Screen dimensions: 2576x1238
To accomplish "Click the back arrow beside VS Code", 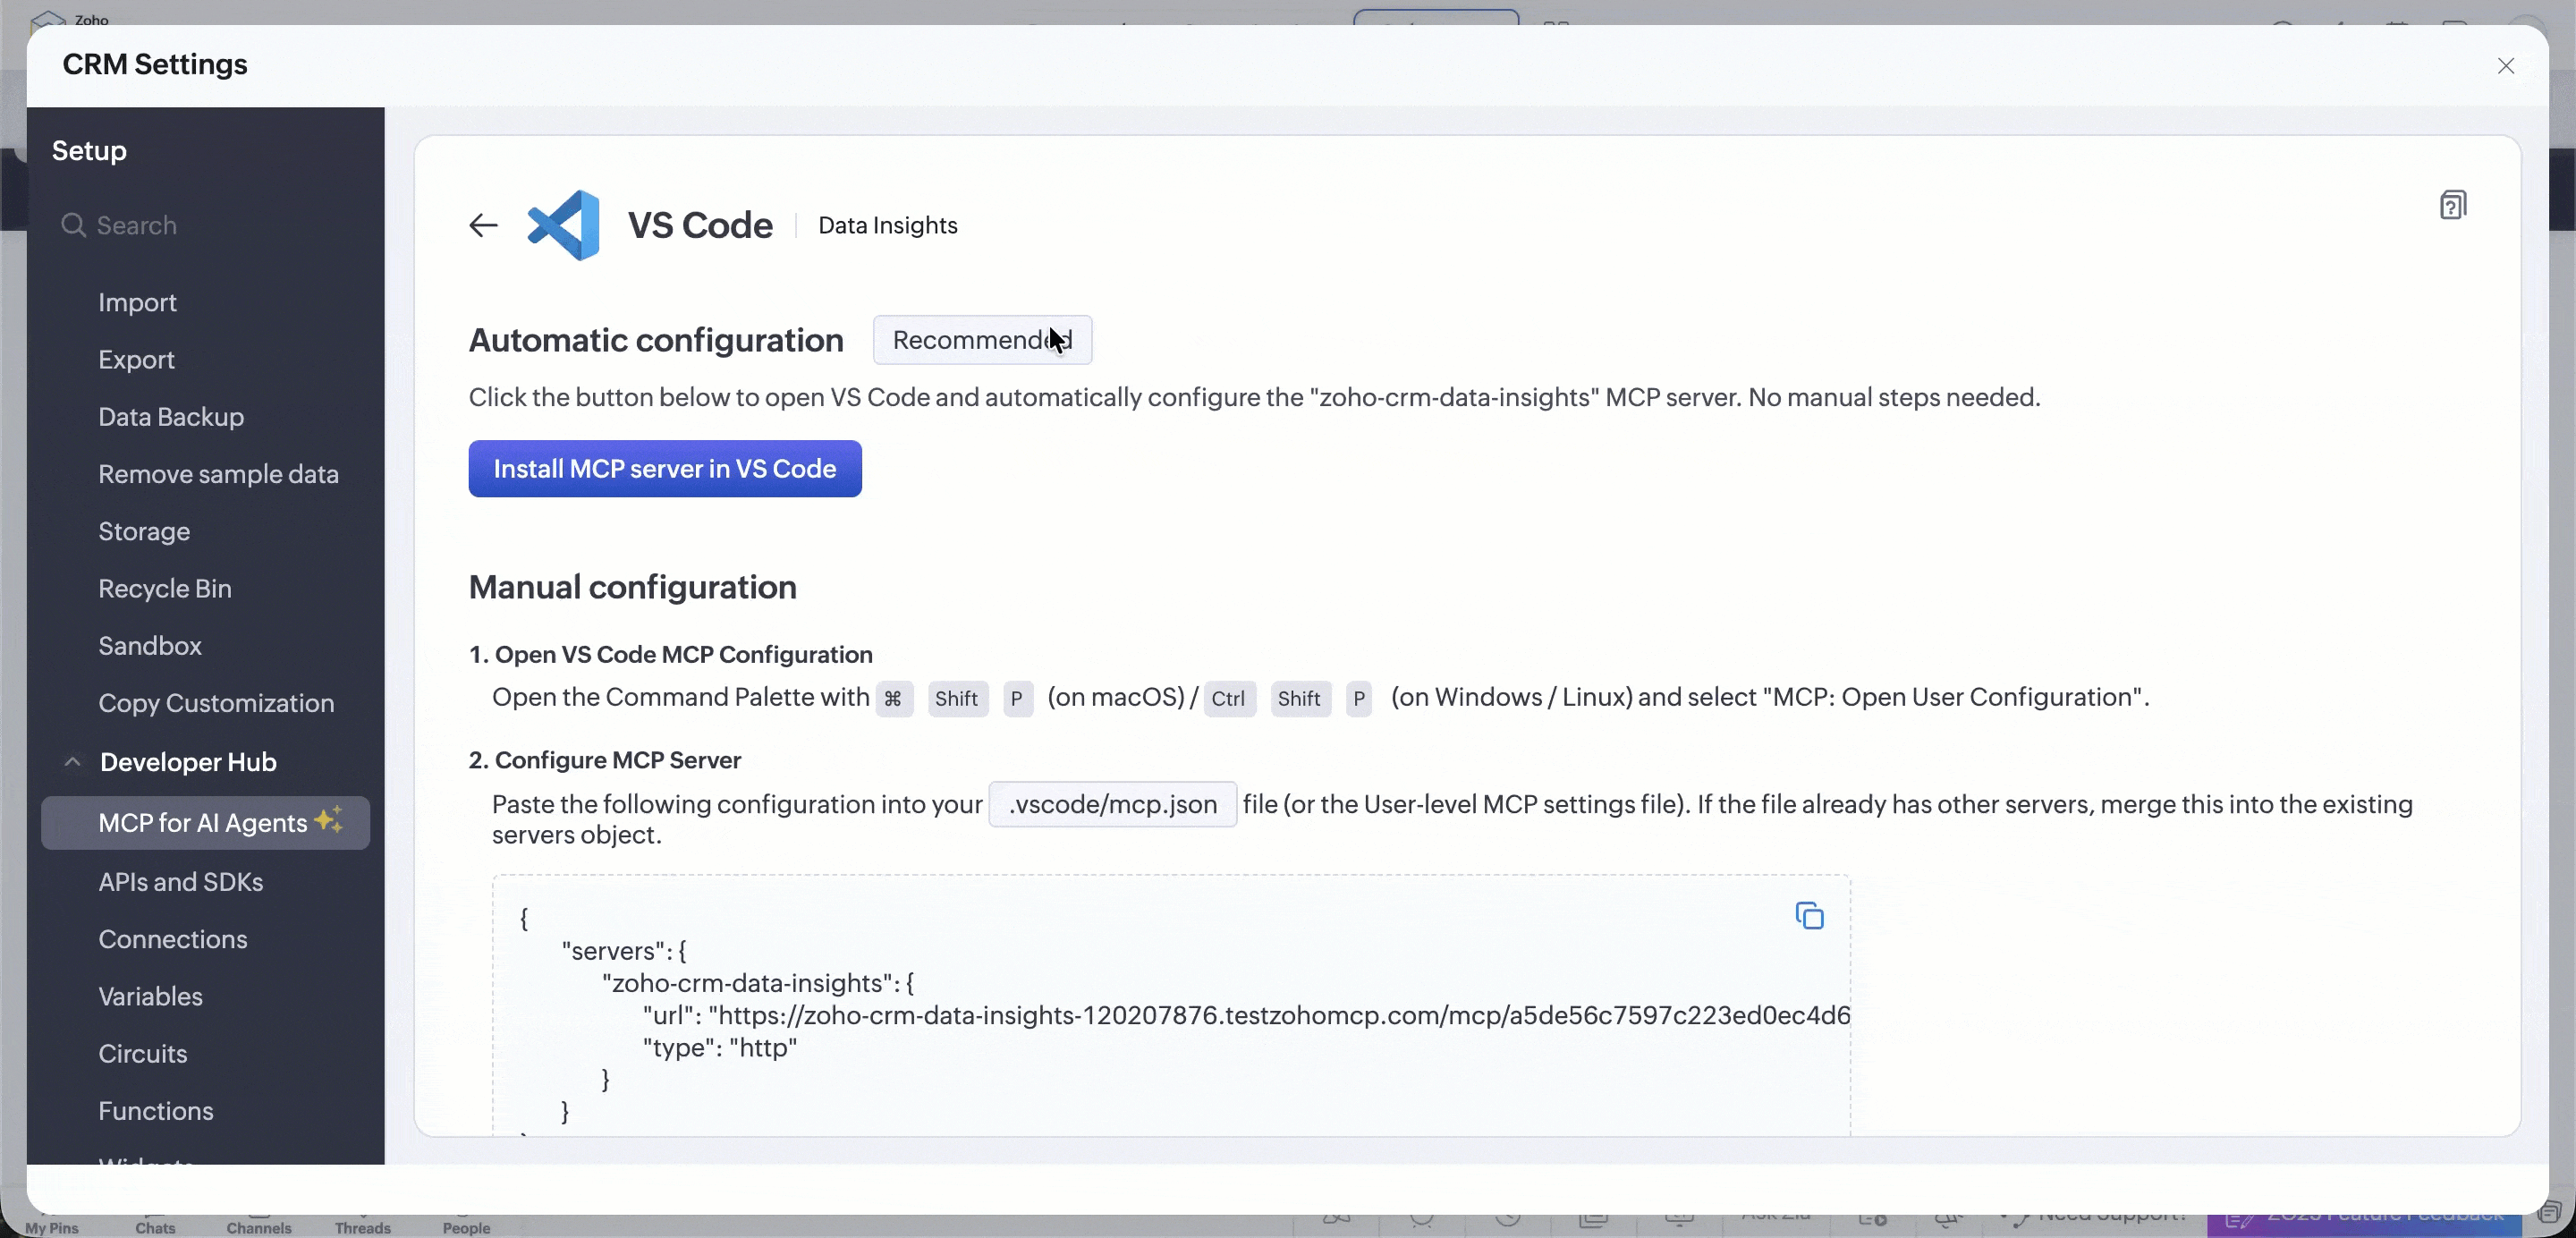I will pyautogui.click(x=483, y=225).
